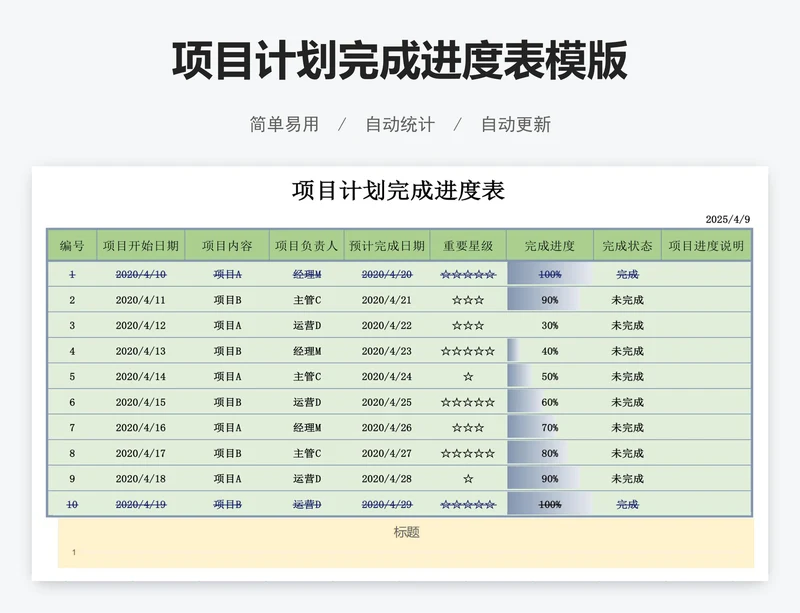This screenshot has height=613, width=800.
Task: Select the 自动统计 tagline text
Action: coord(400,124)
